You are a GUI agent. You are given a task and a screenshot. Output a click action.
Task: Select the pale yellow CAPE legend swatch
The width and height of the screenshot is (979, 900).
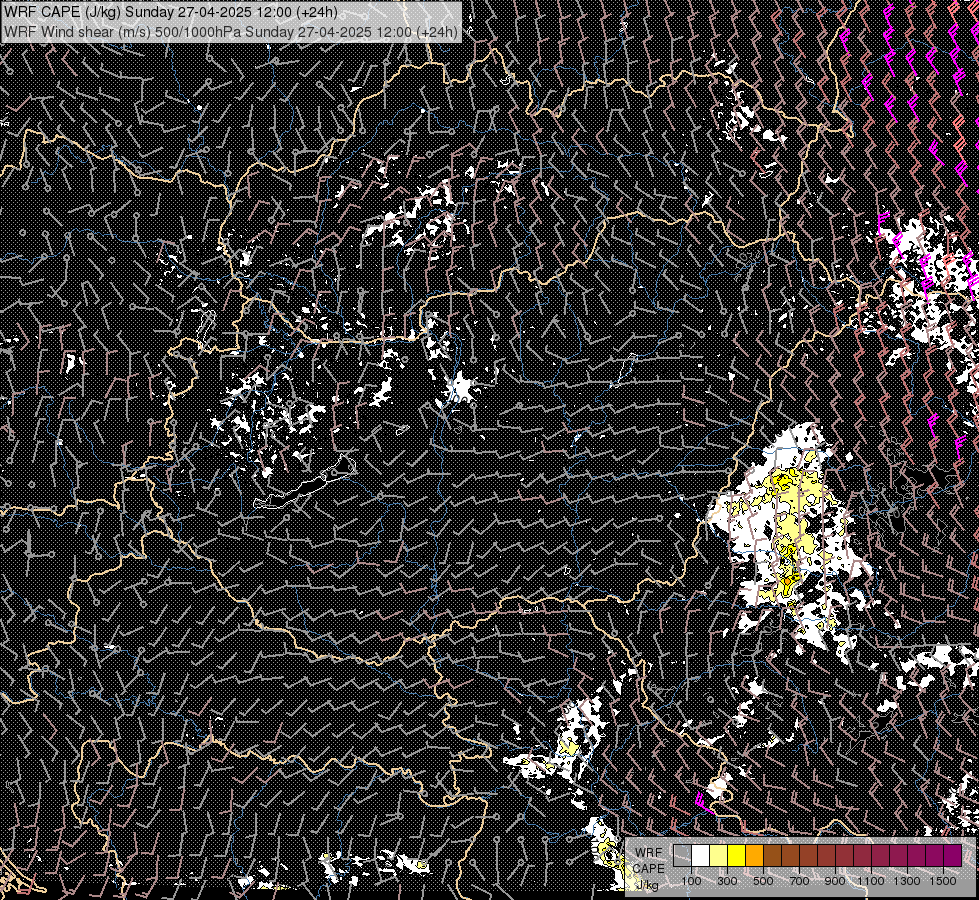719,855
